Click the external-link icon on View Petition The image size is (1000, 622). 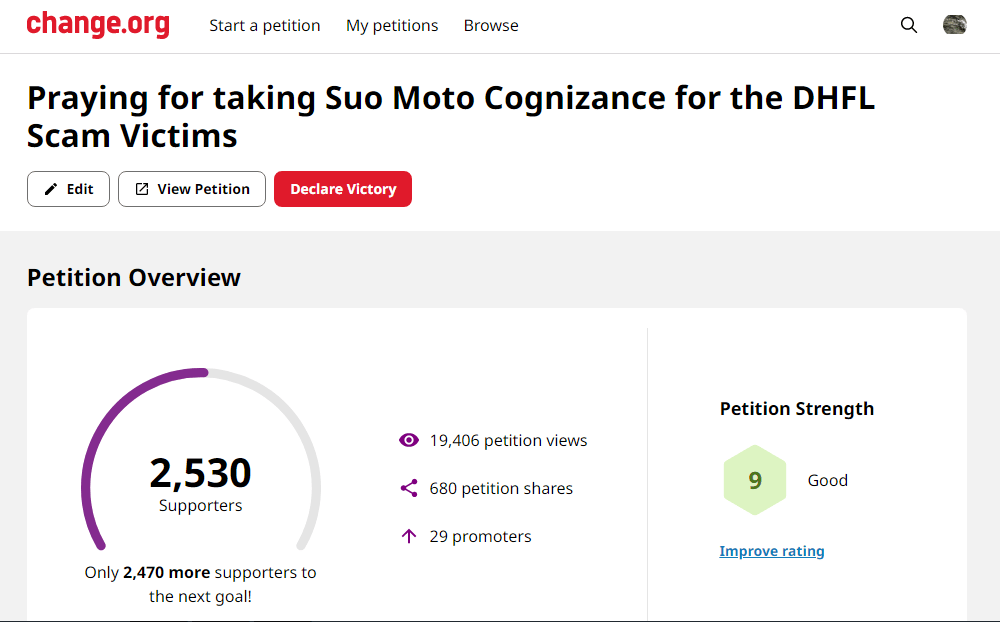[x=142, y=189]
